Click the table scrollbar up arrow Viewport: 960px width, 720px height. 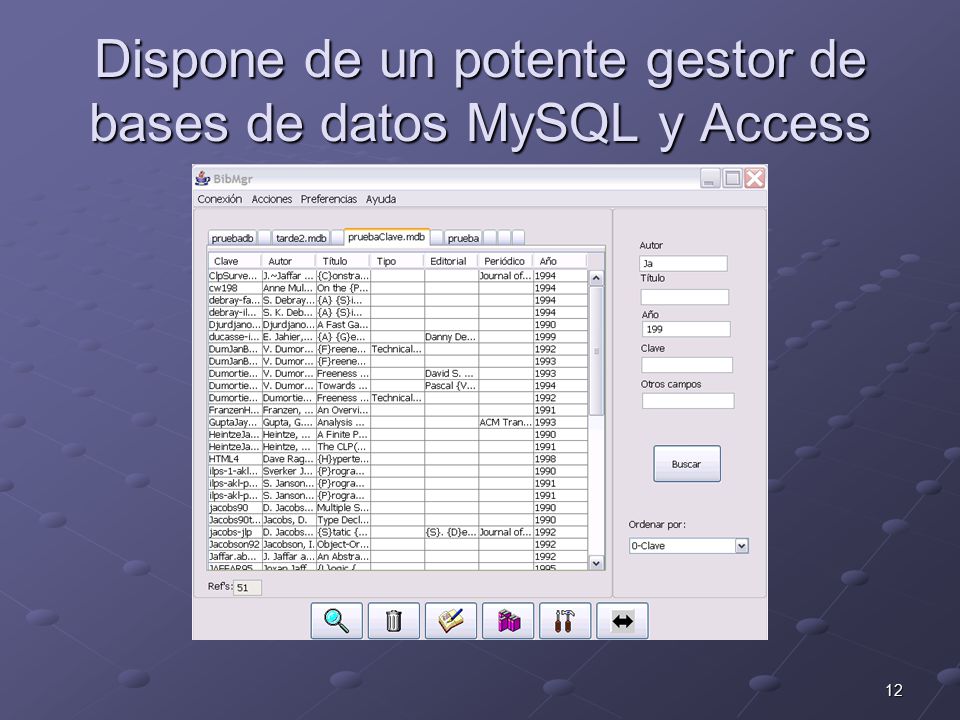click(x=596, y=279)
